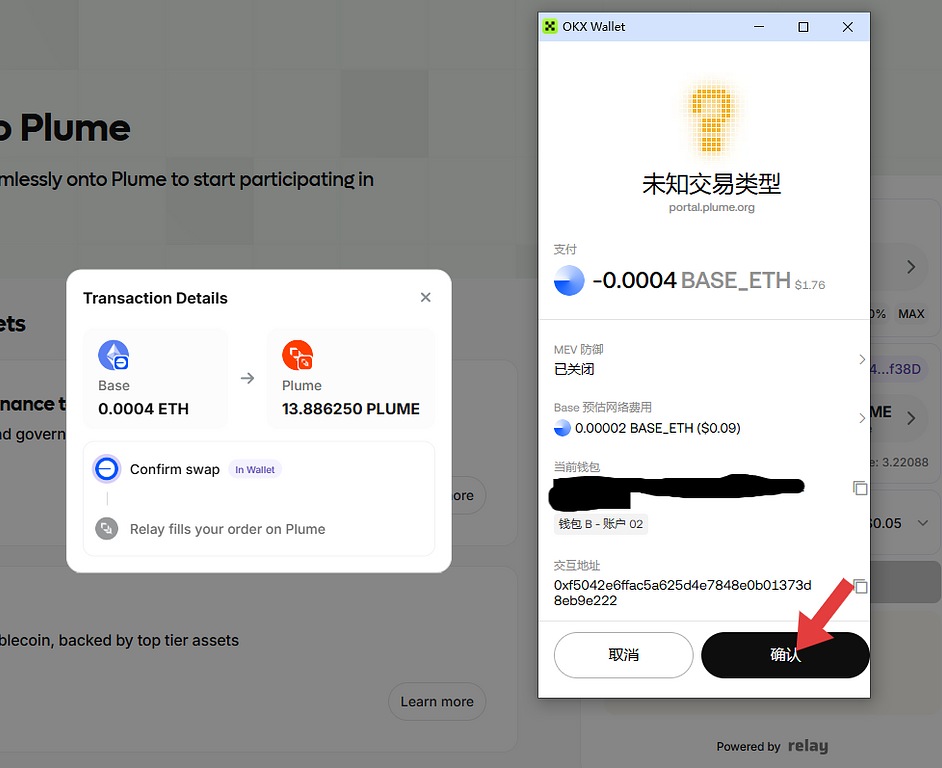942x768 pixels.
Task: Click the In Wallet status badge
Action: (x=254, y=470)
